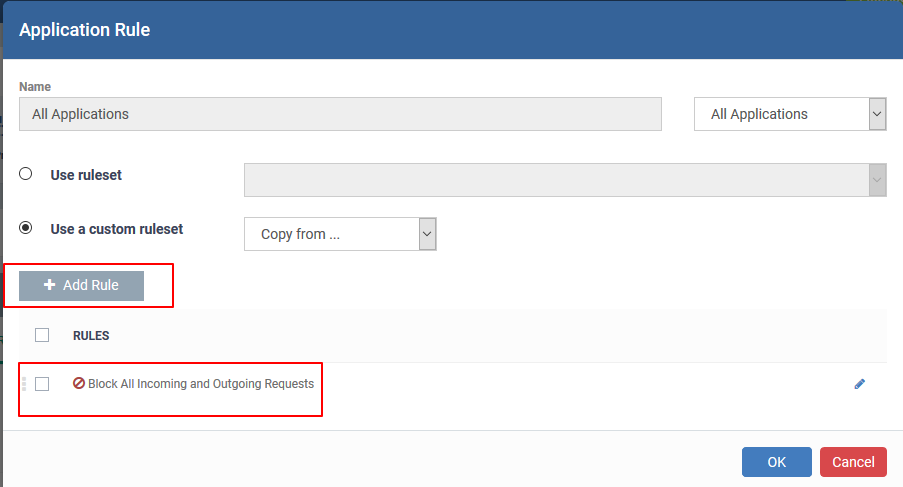Viewport: 903px width, 487px height.
Task: Select the Use ruleset radio button
Action: pos(25,174)
